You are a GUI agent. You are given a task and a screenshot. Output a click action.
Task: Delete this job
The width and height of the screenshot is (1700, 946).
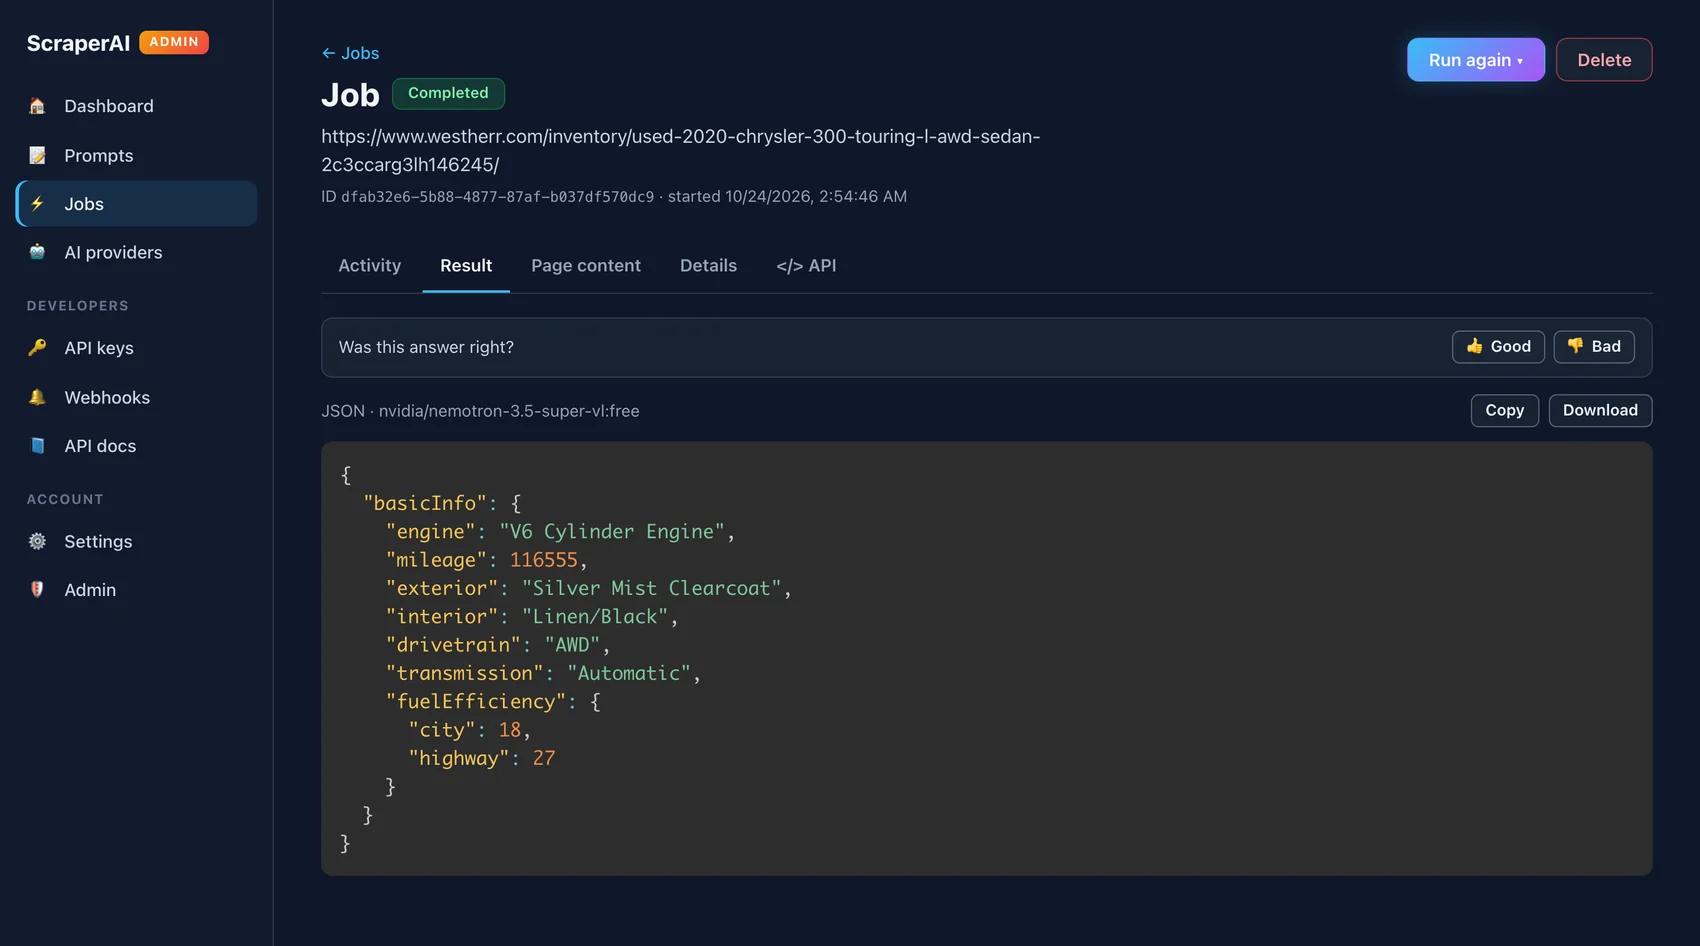pos(1604,60)
